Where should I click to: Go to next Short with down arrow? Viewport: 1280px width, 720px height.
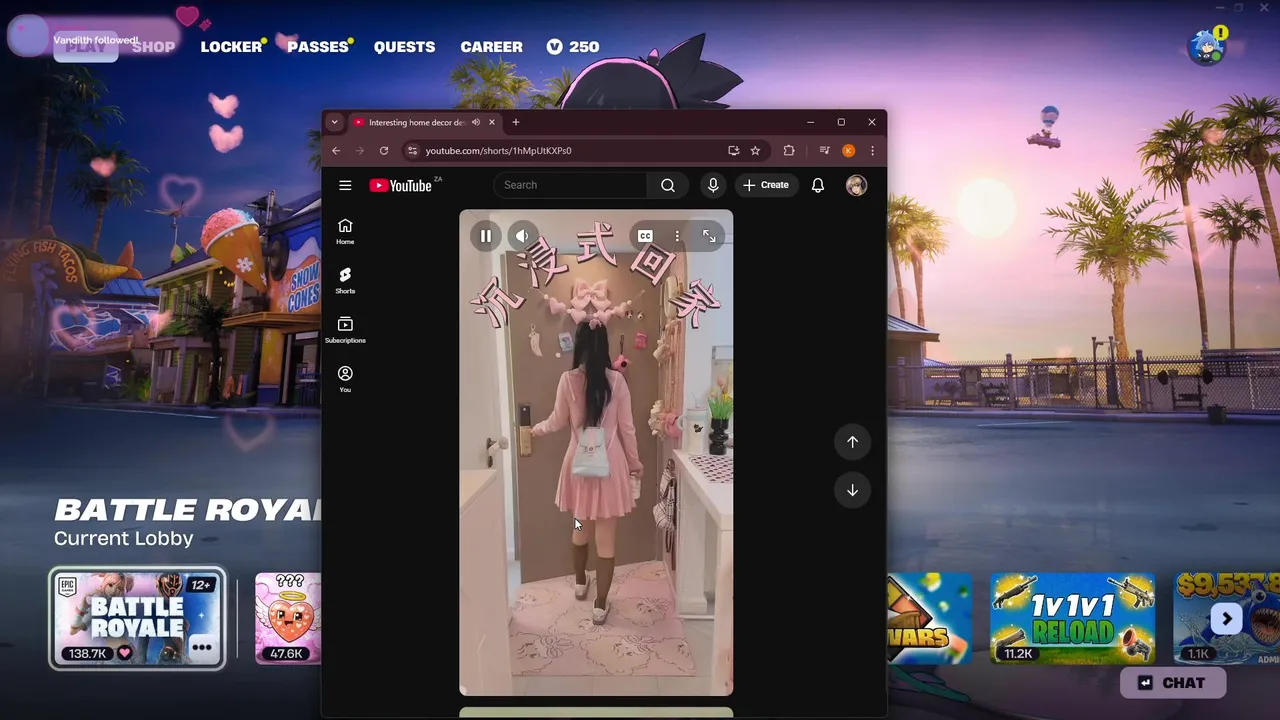point(852,490)
